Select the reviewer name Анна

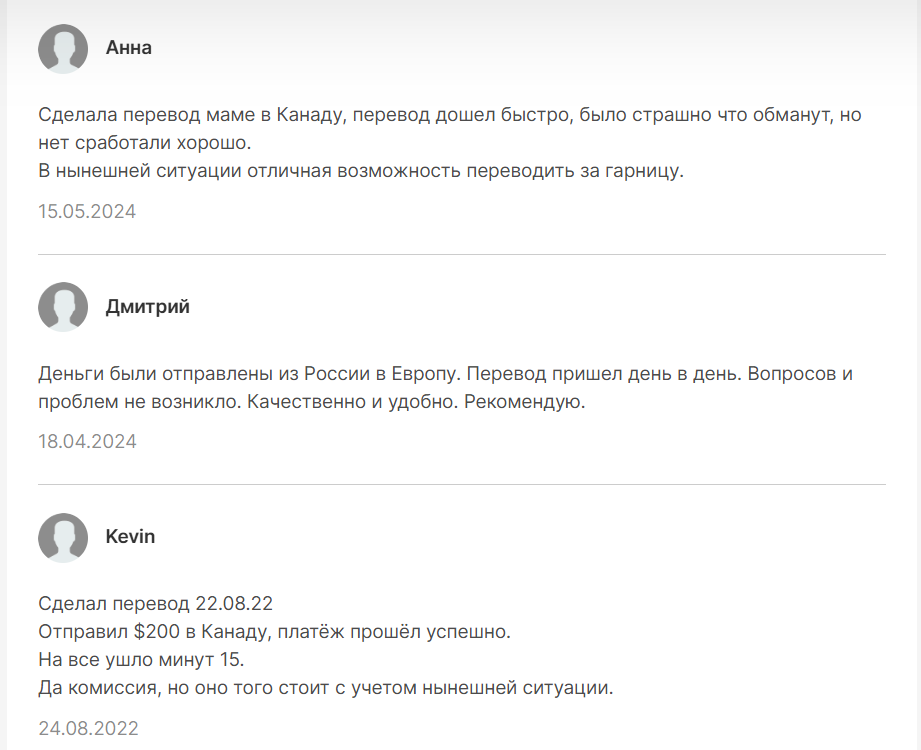coord(129,47)
